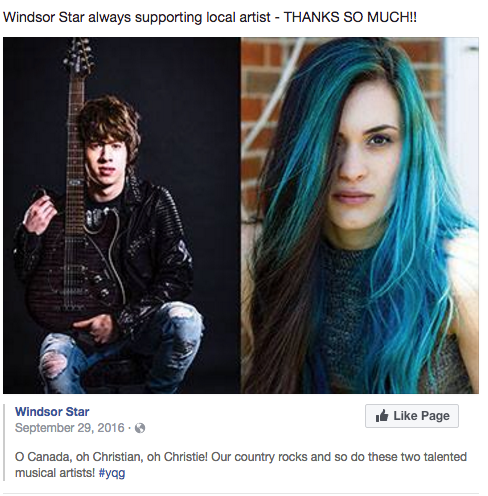Click the vertical quote bar beside shared post
The height and width of the screenshot is (496, 488).
tap(4, 442)
